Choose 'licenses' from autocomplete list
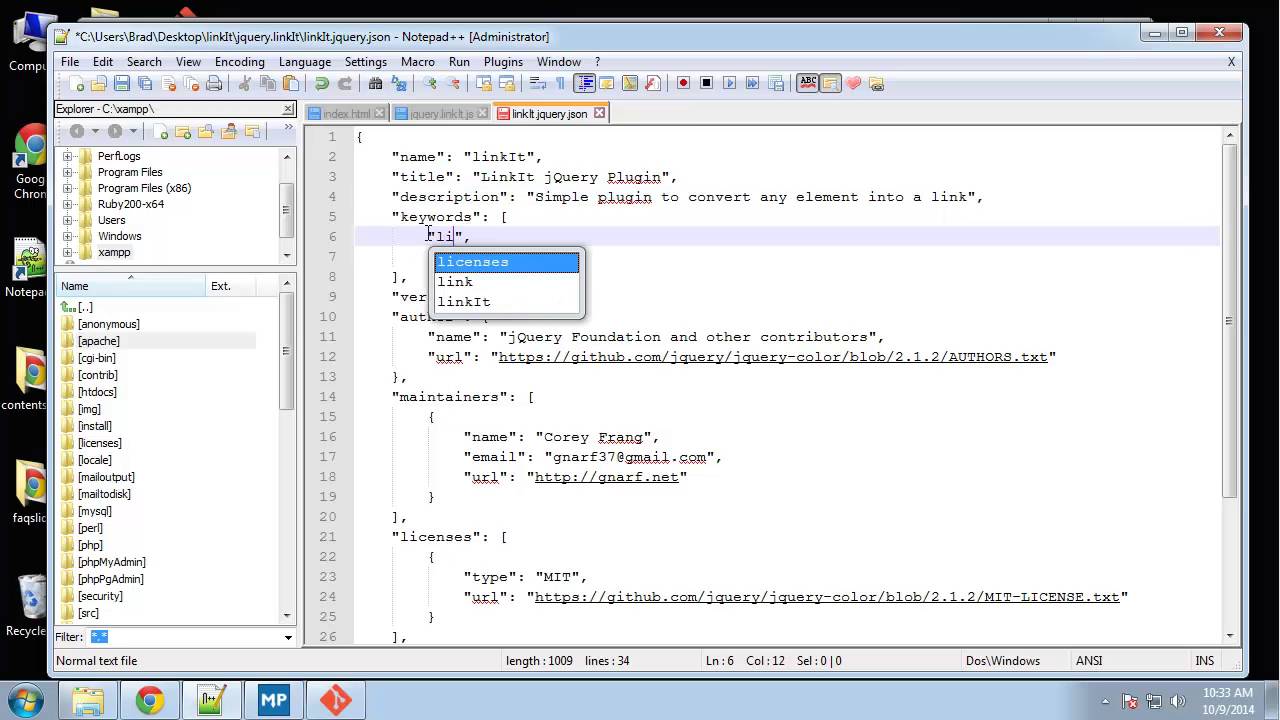 (x=506, y=262)
